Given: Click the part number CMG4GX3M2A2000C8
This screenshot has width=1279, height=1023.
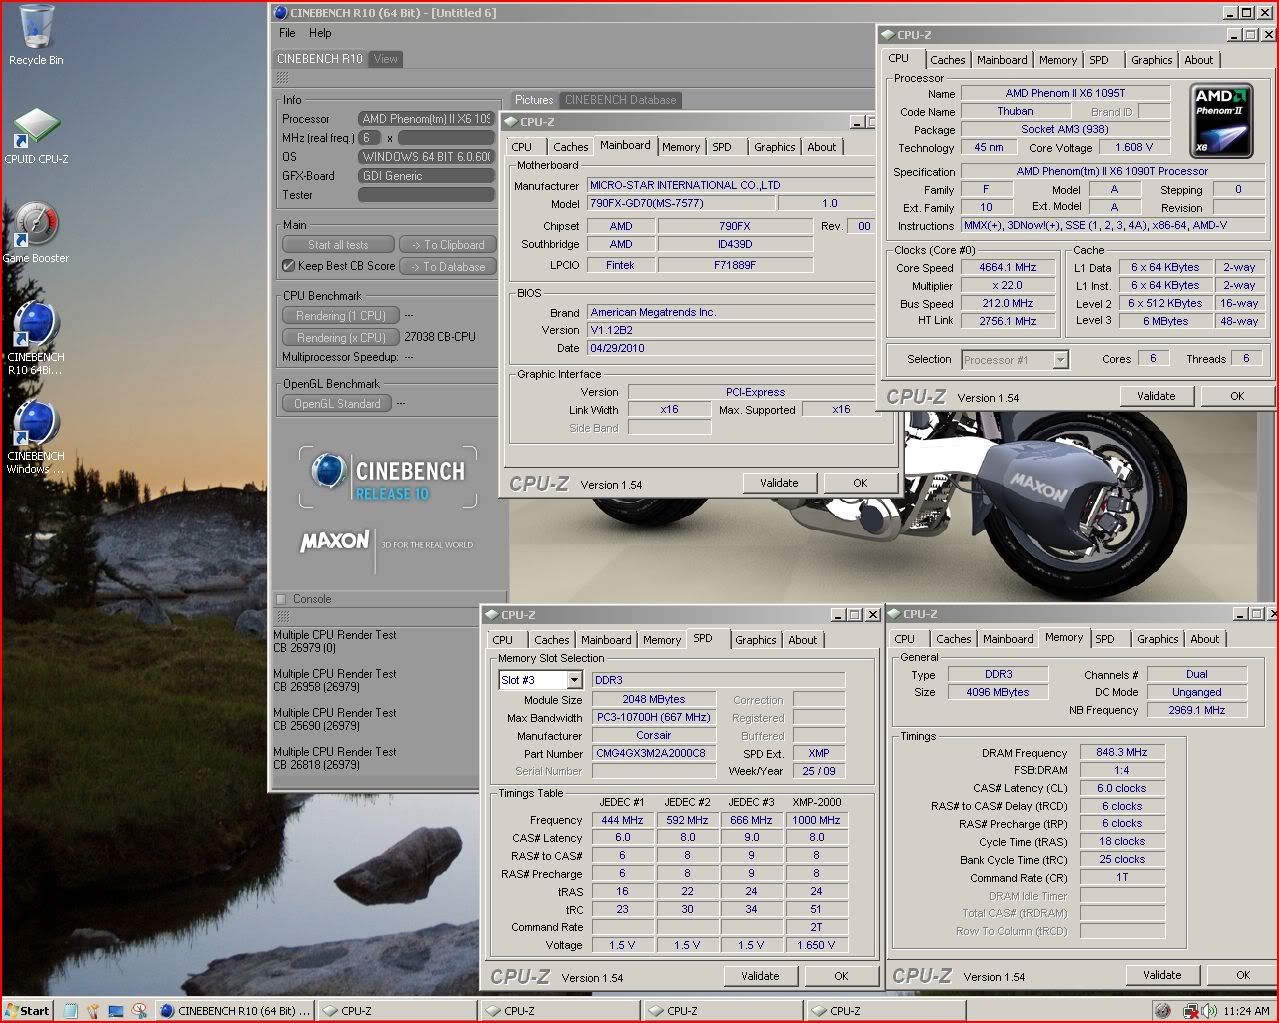Looking at the screenshot, I should click(x=654, y=753).
